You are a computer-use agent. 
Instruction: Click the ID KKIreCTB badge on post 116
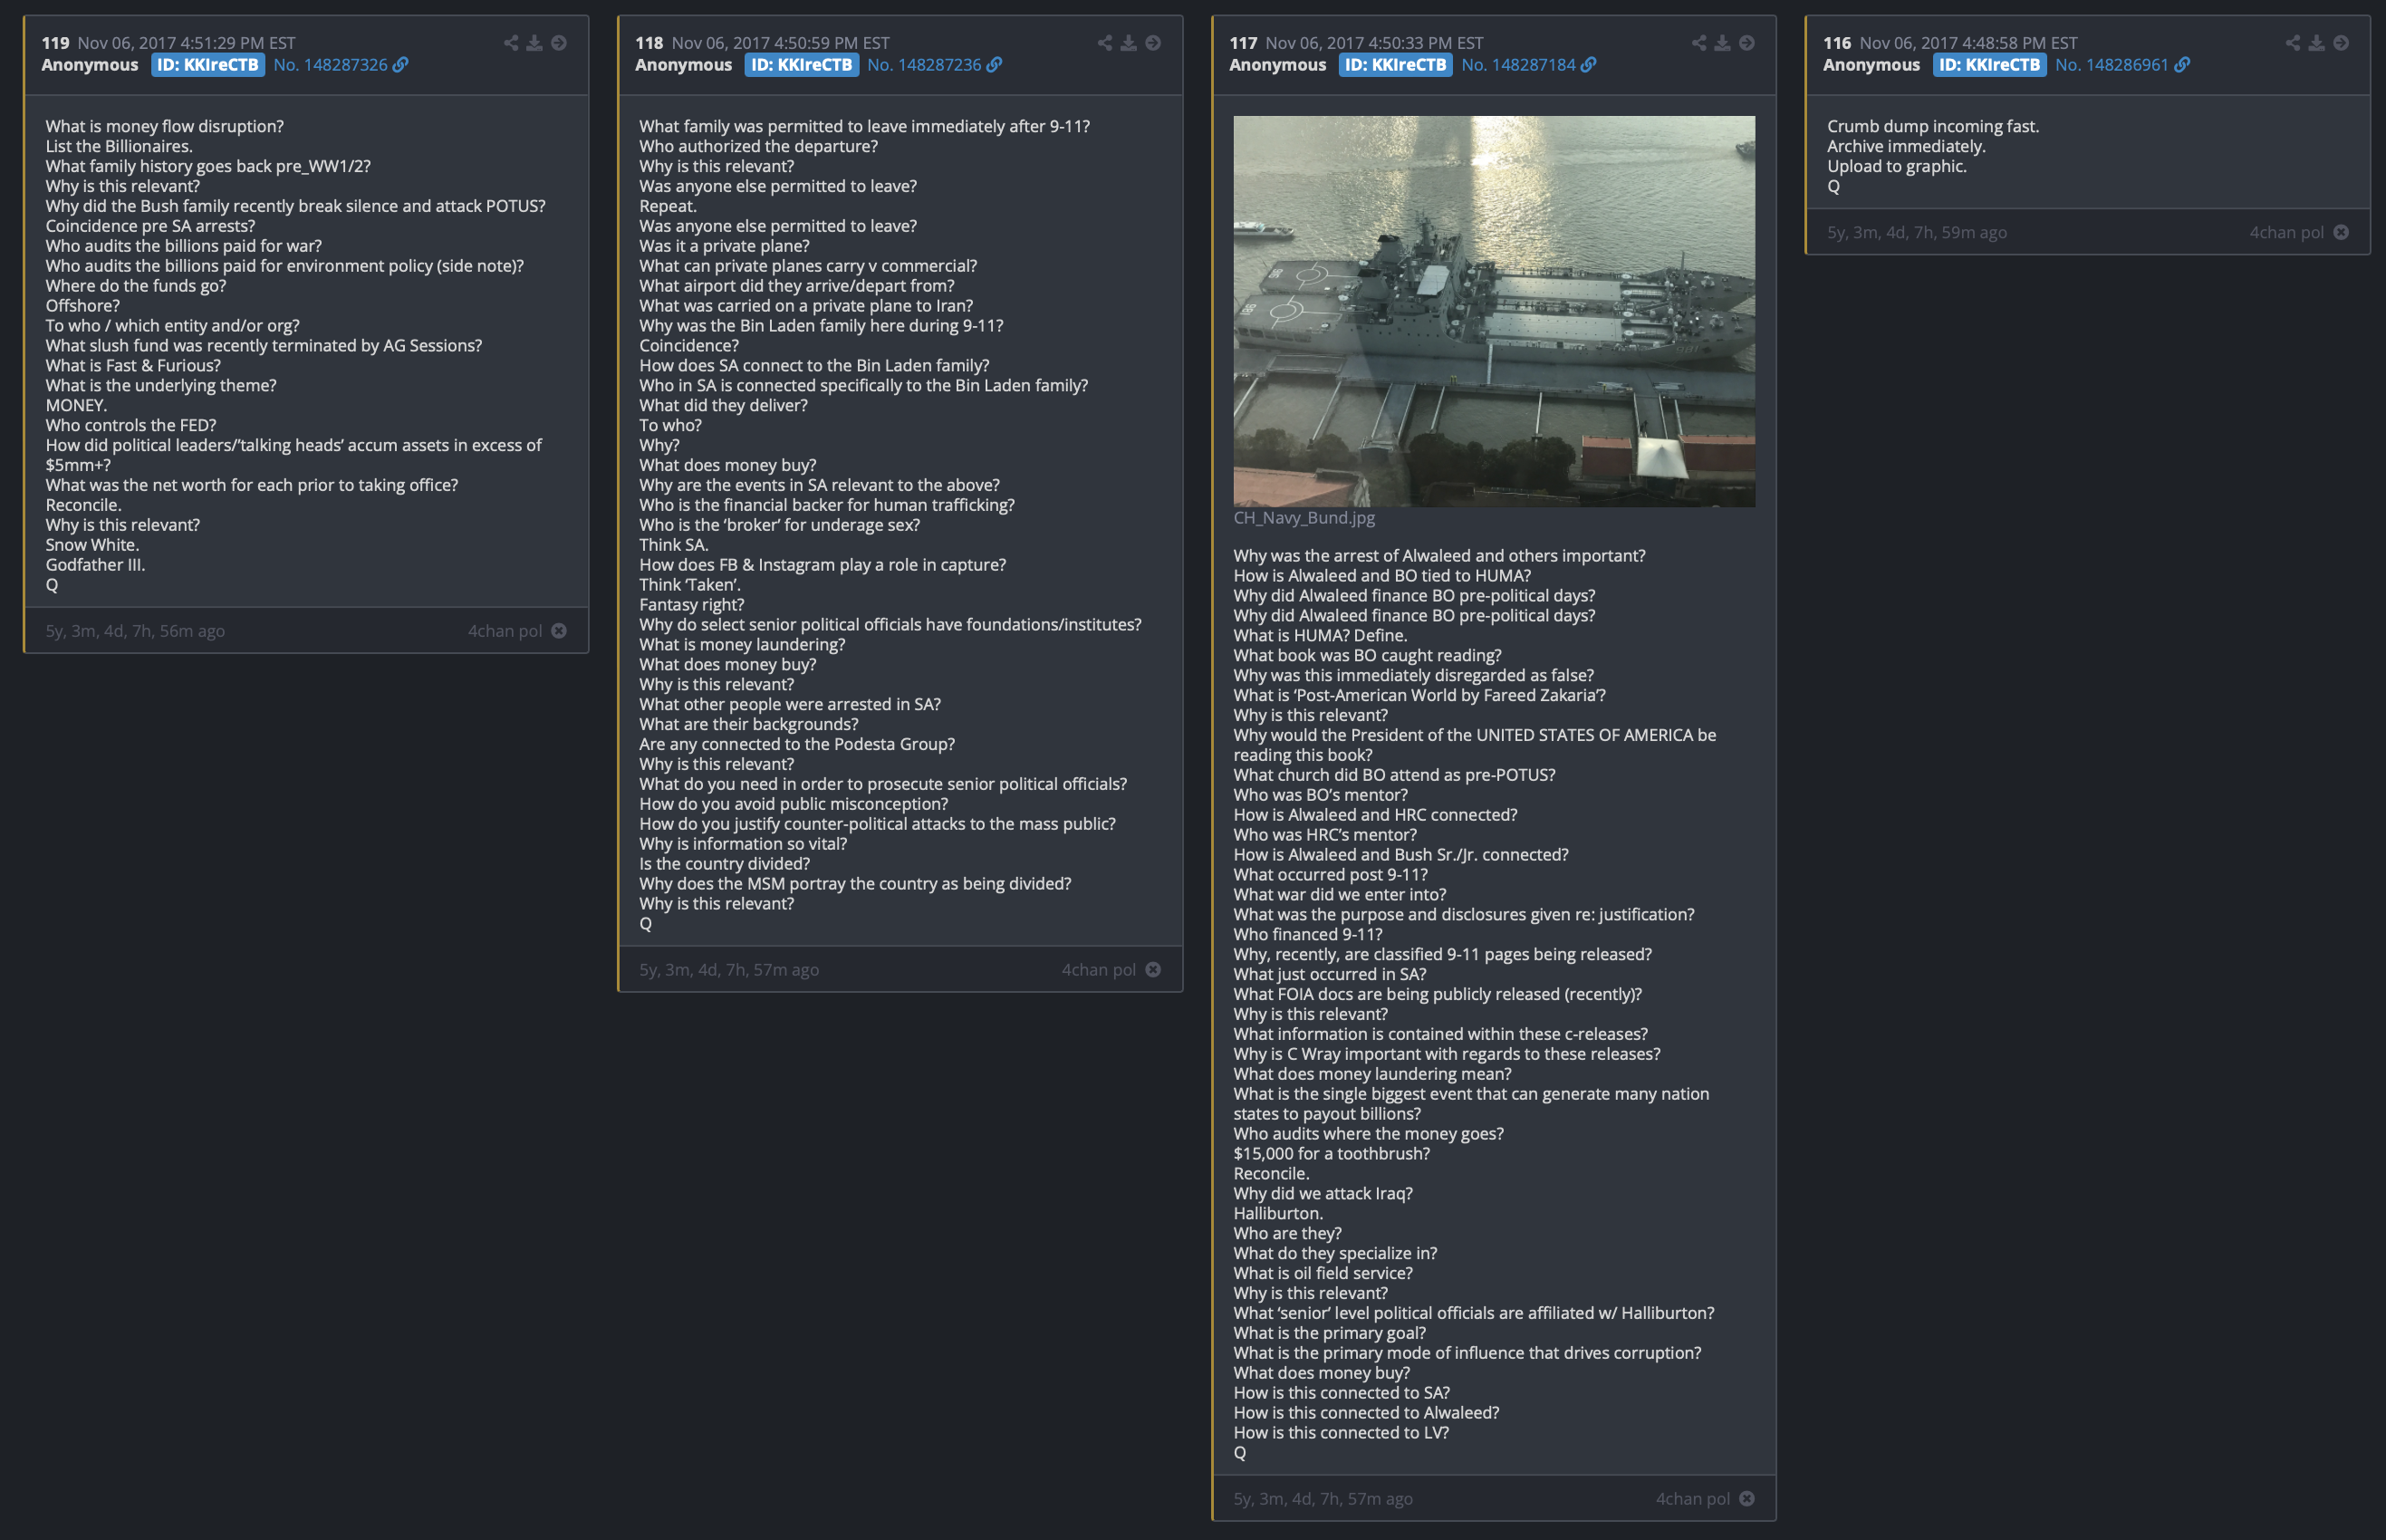[1990, 65]
